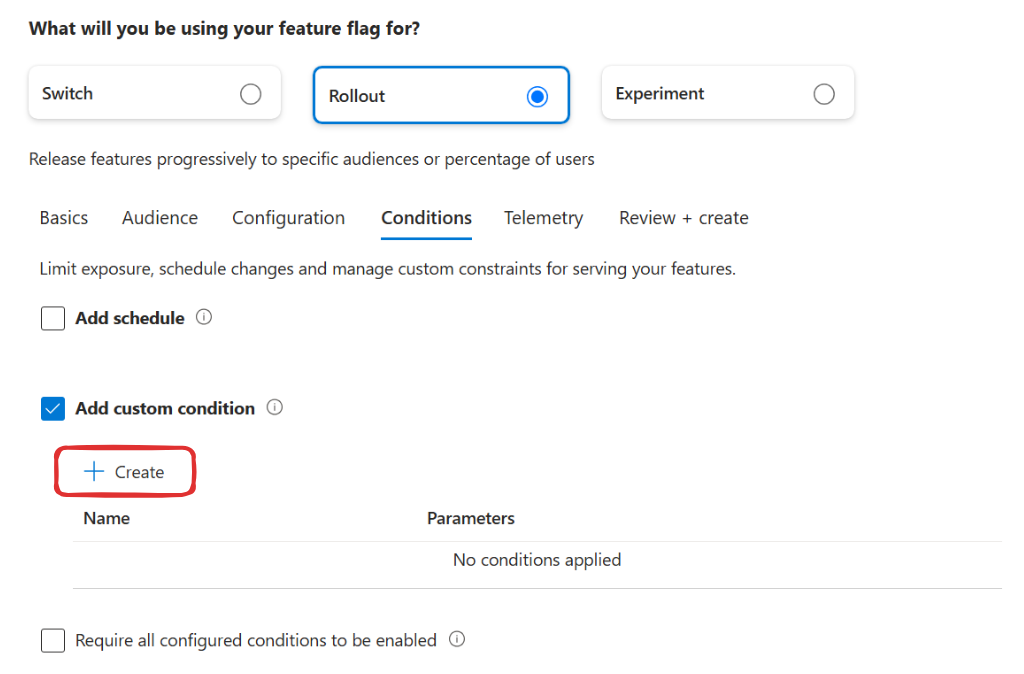The height and width of the screenshot is (674, 1024).
Task: Click the Parameters column header
Action: [471, 518]
